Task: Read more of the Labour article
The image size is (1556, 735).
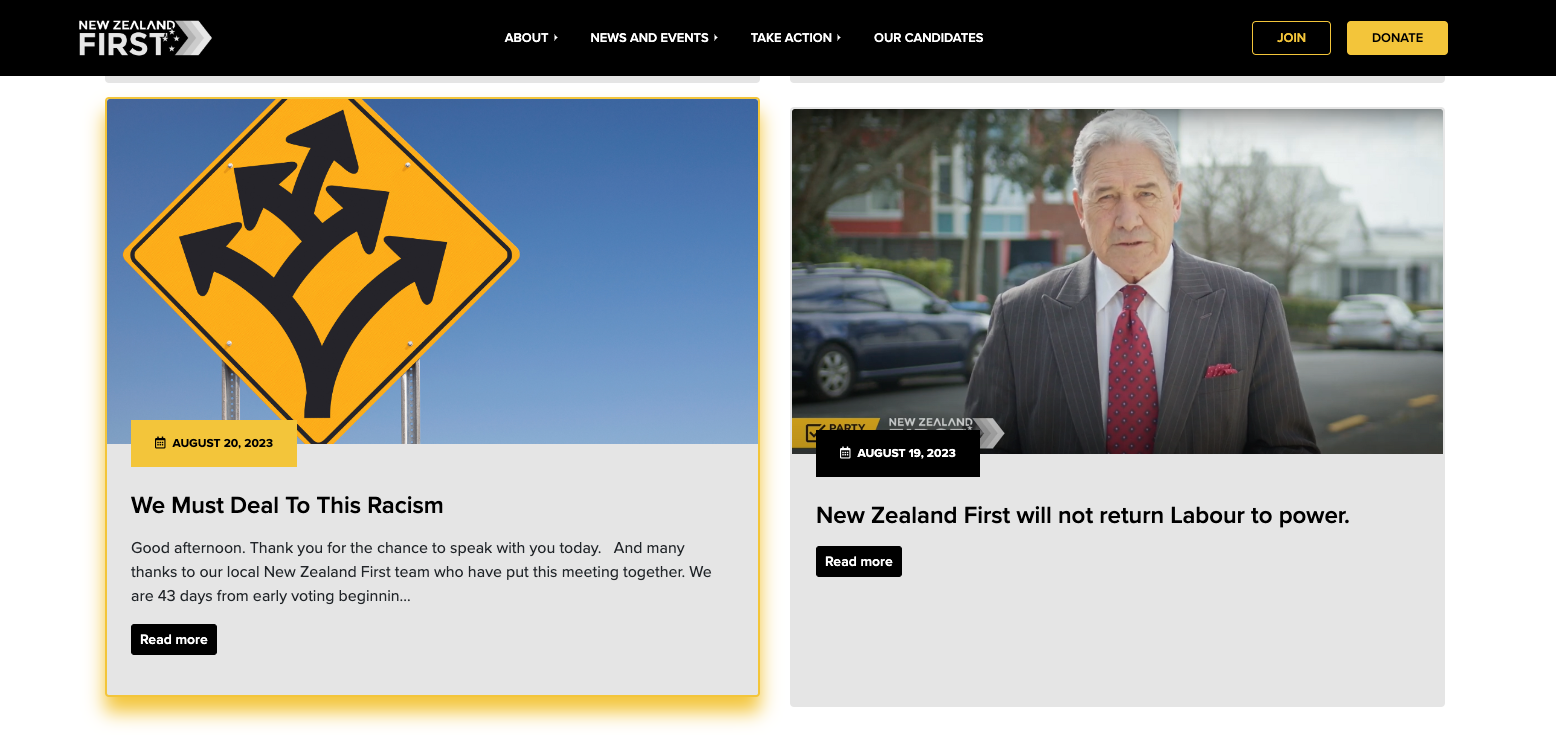Action: [859, 562]
